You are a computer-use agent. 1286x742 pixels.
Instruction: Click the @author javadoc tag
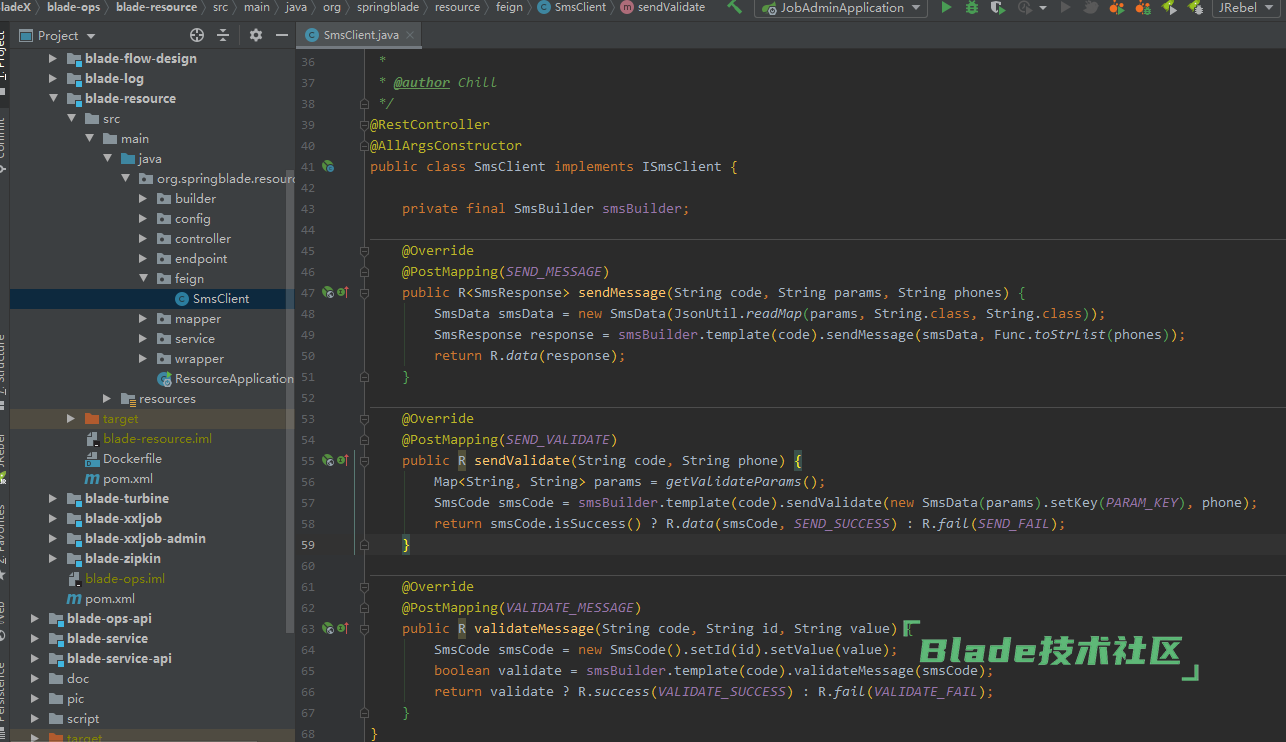click(422, 83)
